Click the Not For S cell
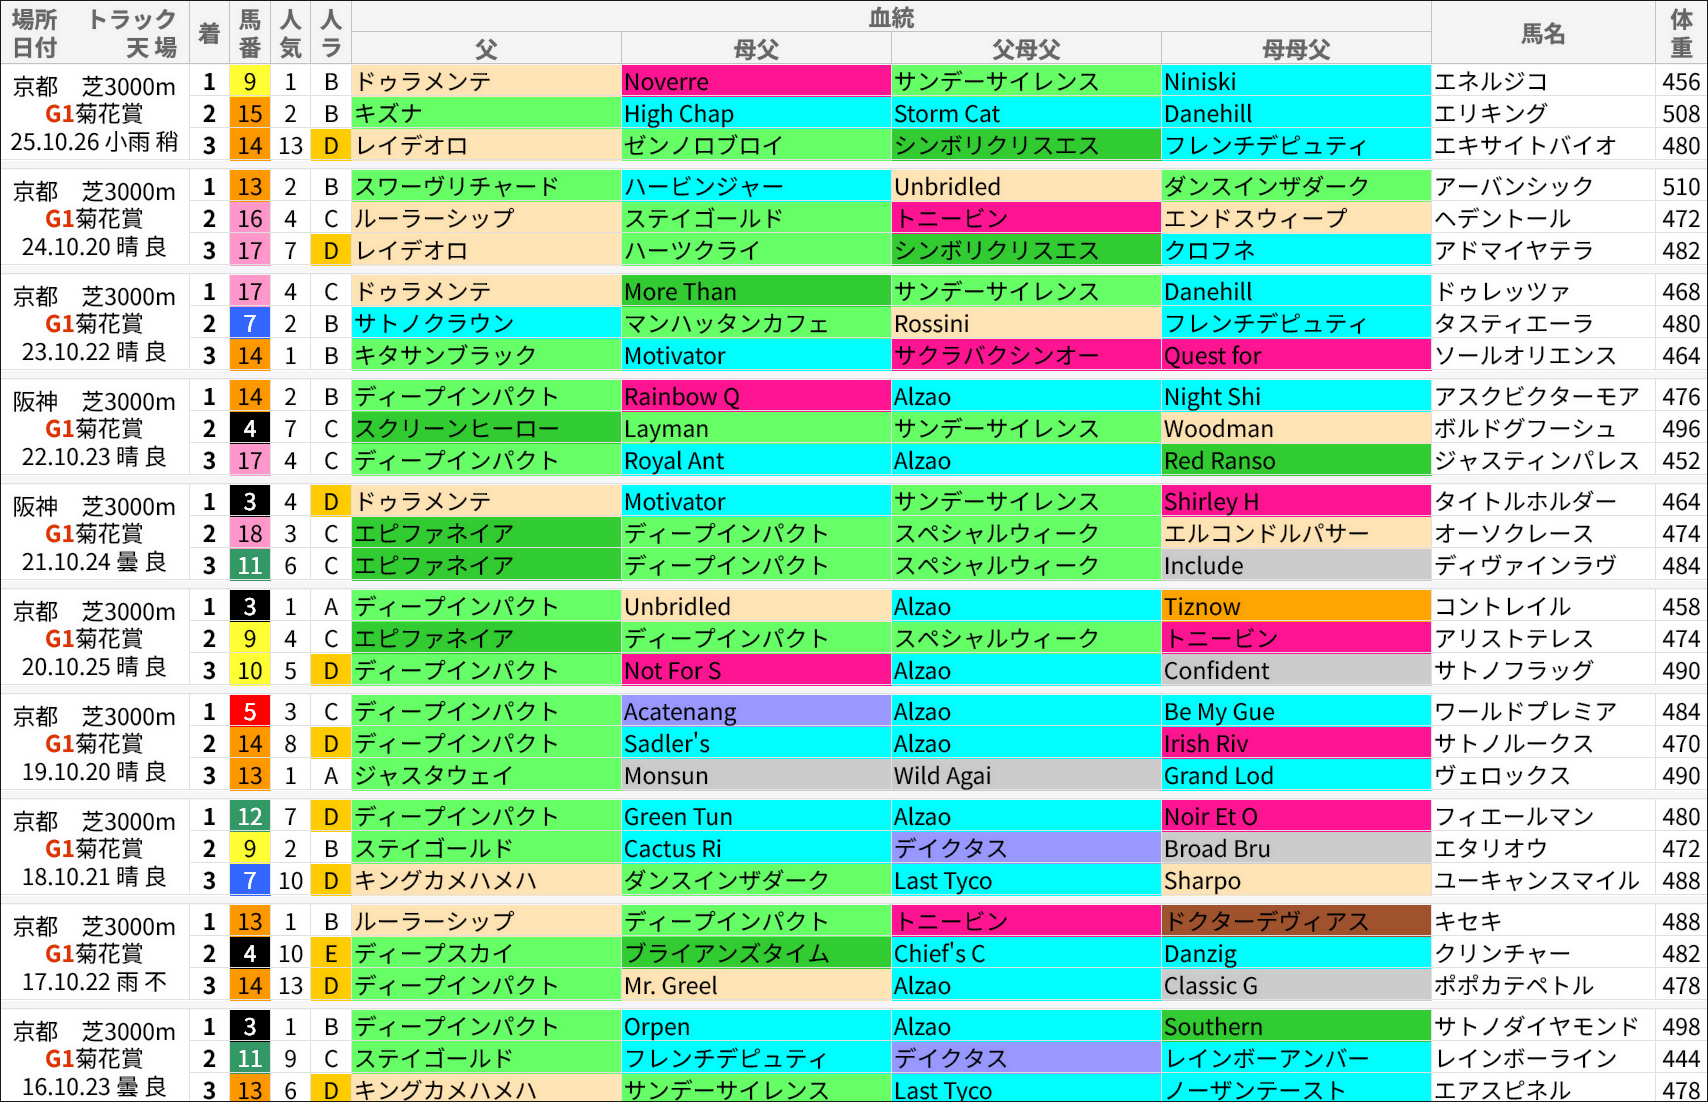The width and height of the screenshot is (1708, 1102). click(x=756, y=671)
